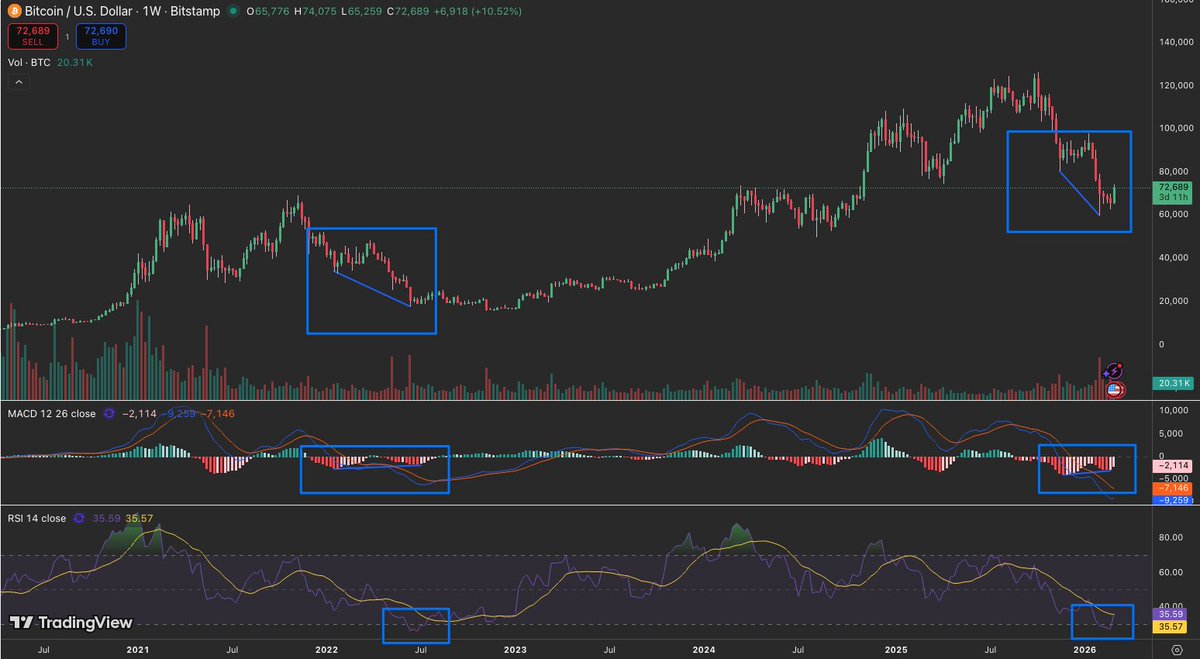Click the US flag economic event icon

pos(1115,390)
